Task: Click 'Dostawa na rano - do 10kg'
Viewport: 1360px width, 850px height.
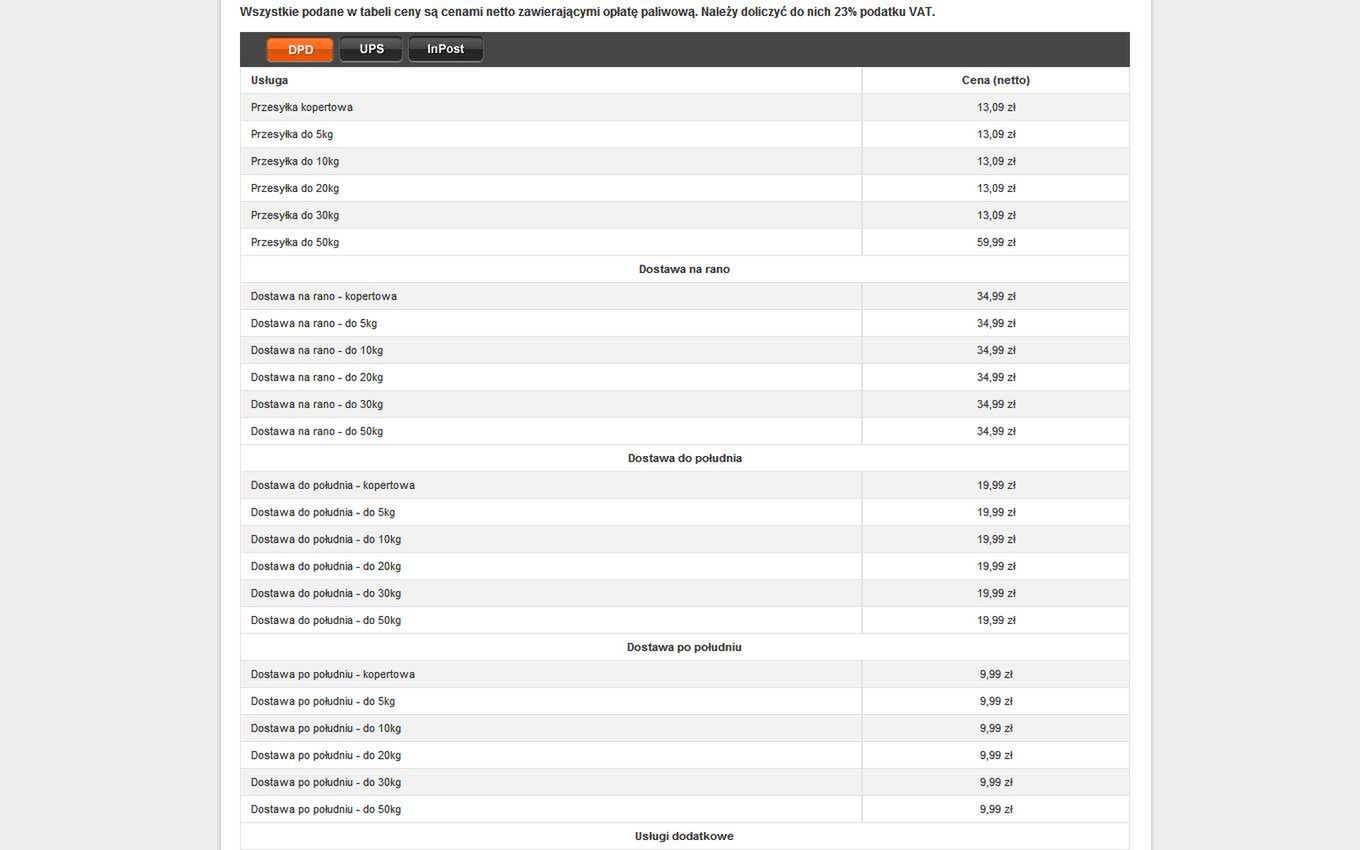Action: 317,350
